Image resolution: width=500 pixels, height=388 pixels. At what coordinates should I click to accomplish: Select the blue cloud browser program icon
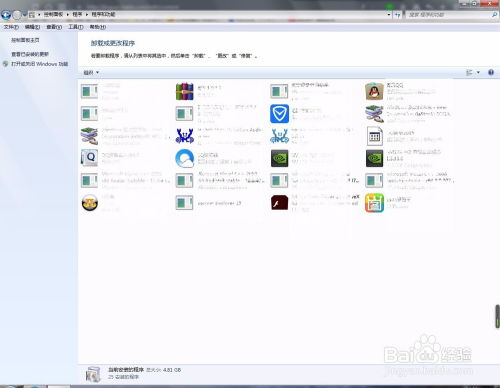click(x=185, y=158)
